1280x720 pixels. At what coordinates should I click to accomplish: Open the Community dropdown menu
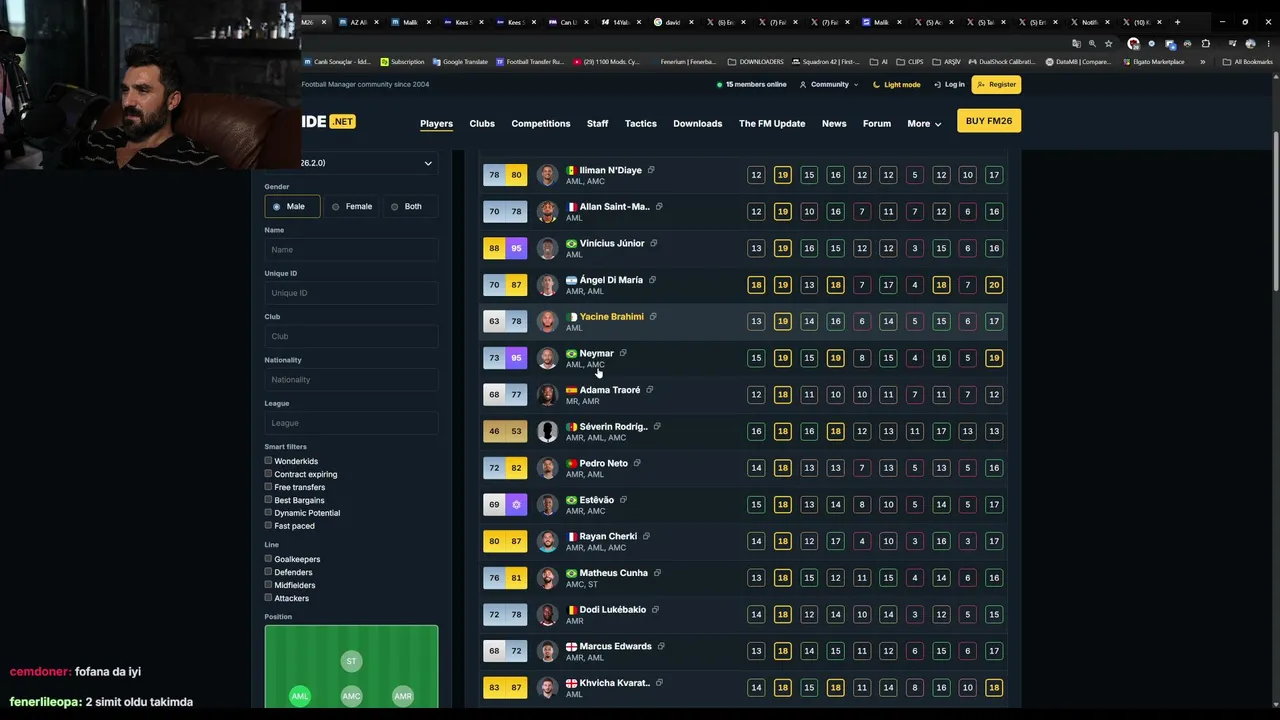click(829, 85)
